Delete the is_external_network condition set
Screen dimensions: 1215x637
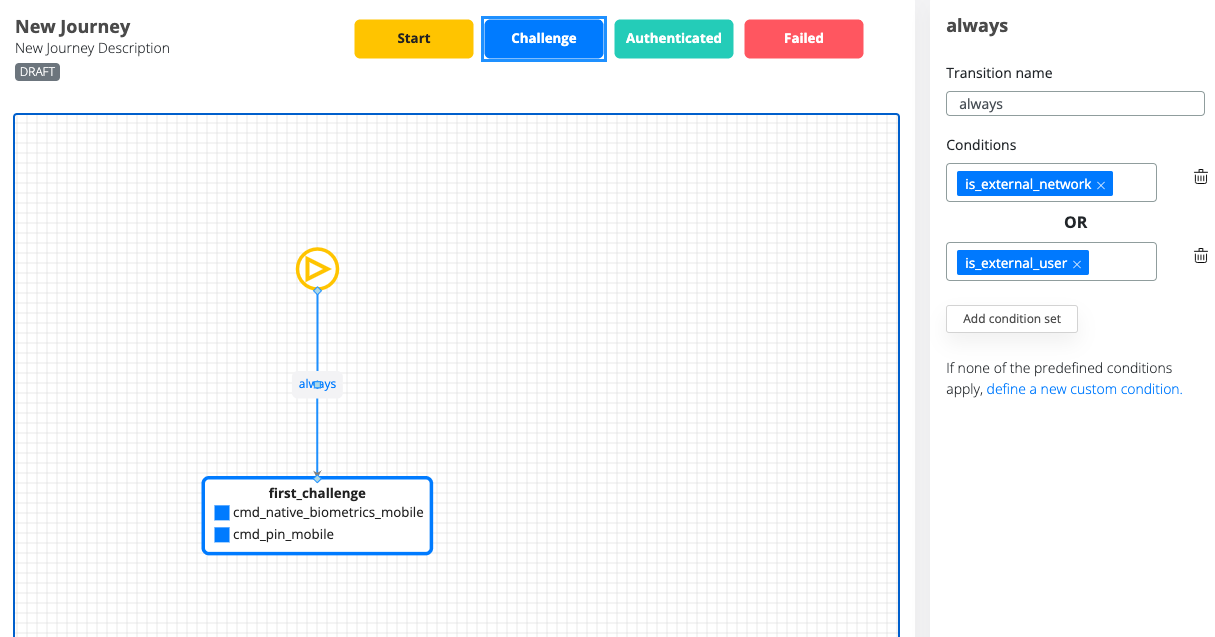(x=1200, y=177)
